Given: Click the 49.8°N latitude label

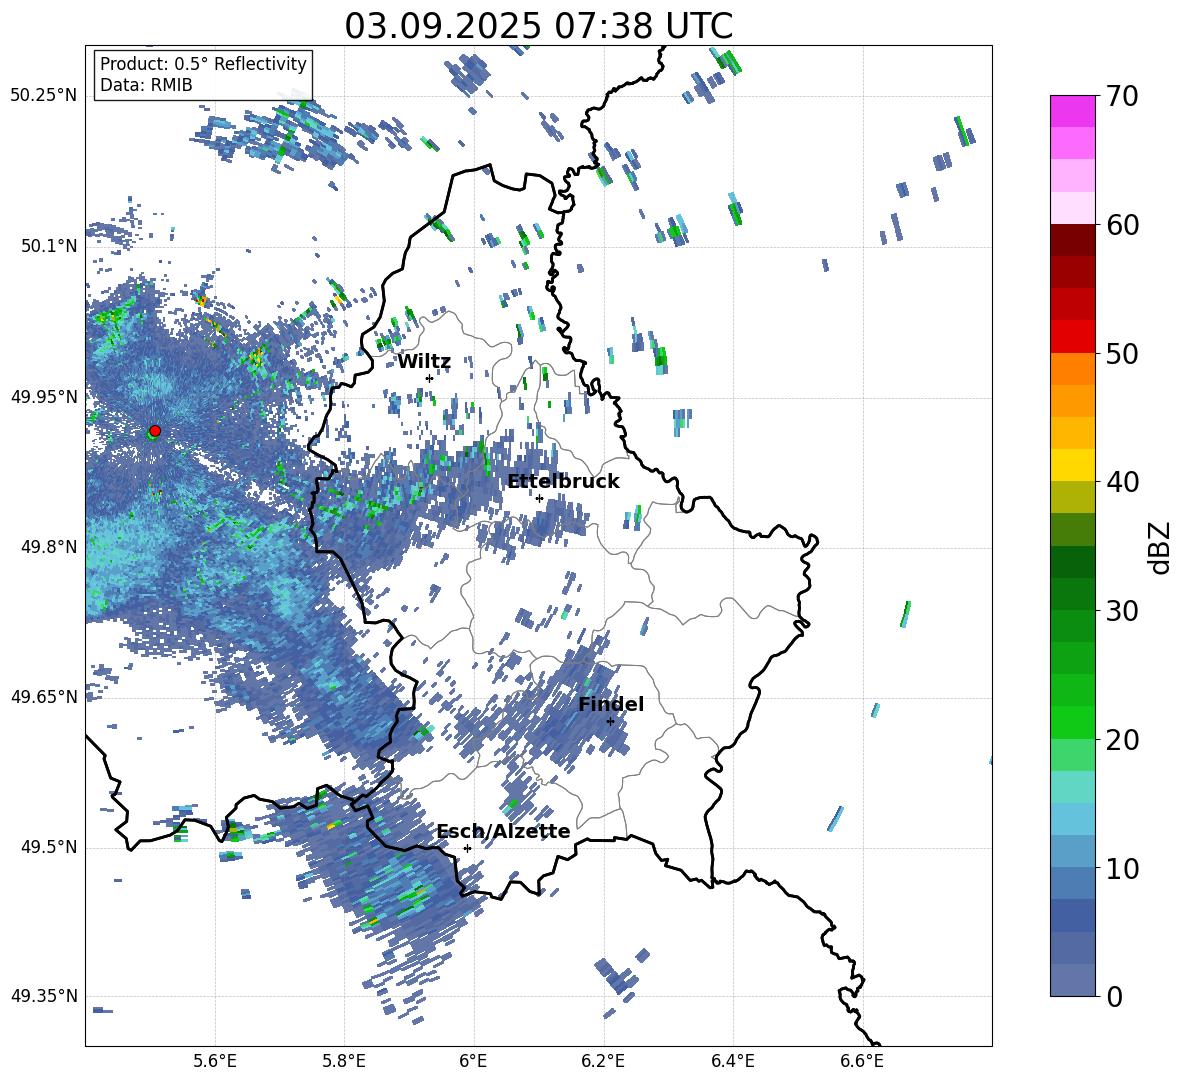Looking at the screenshot, I should tap(49, 547).
